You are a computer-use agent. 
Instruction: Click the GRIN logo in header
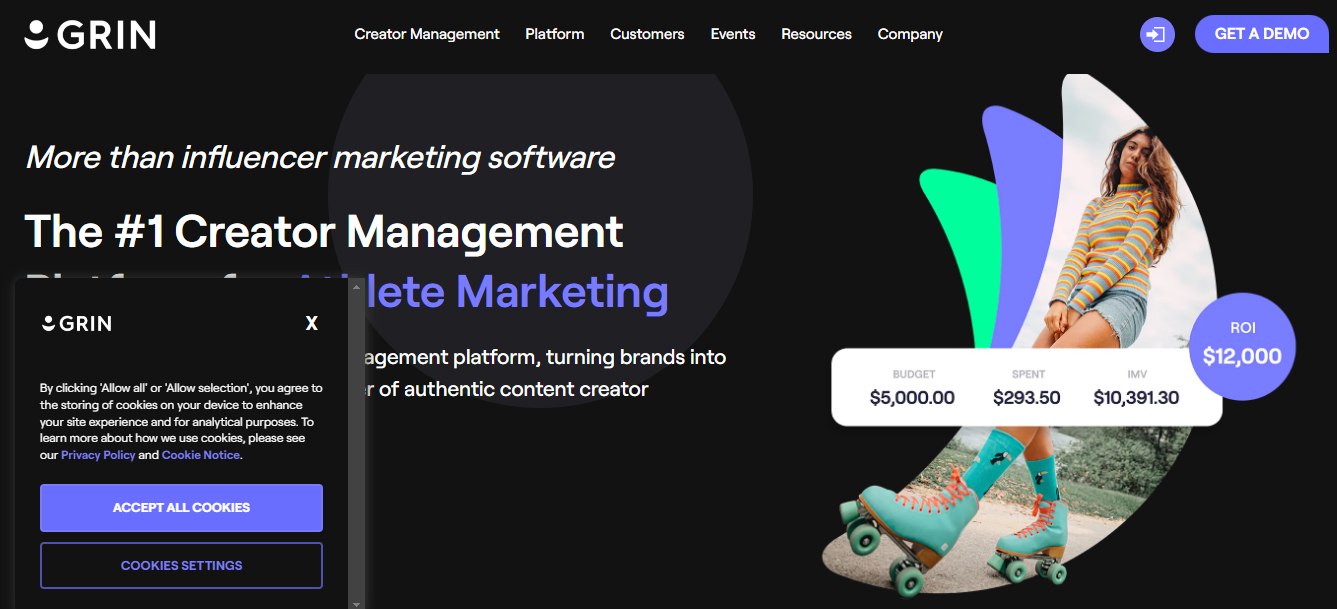(x=90, y=35)
